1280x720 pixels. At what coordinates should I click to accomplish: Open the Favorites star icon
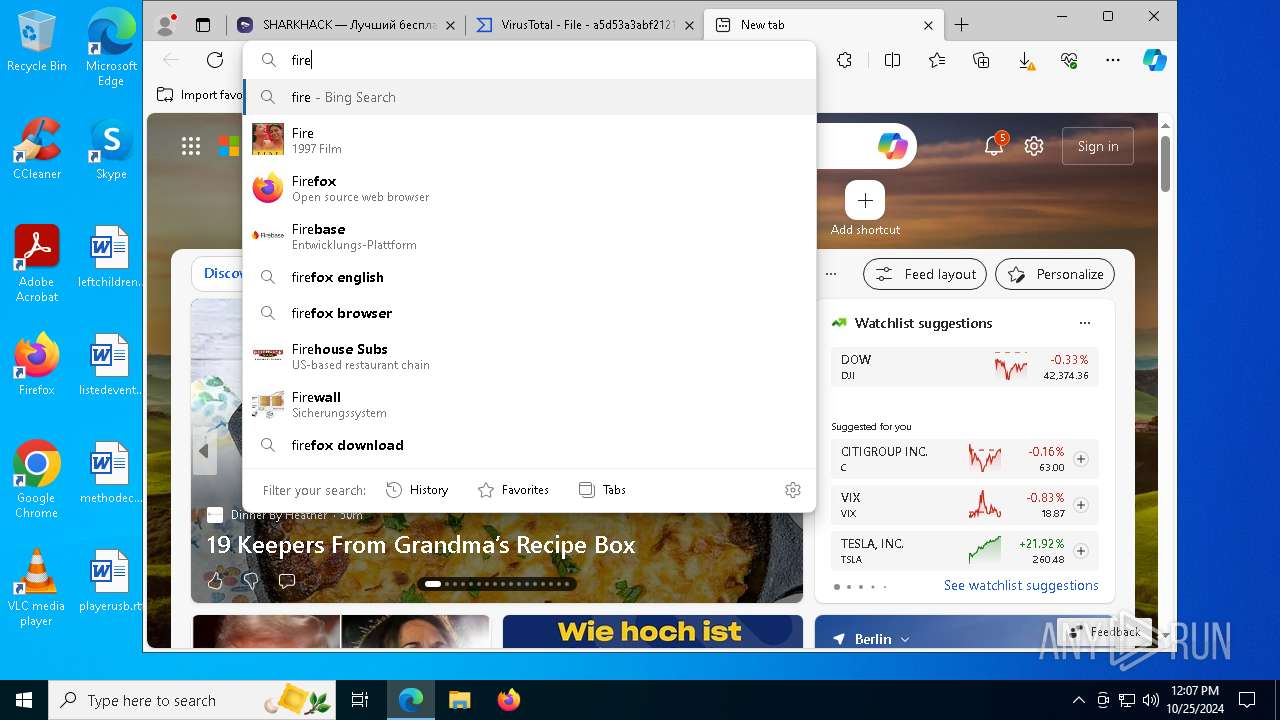coord(937,60)
